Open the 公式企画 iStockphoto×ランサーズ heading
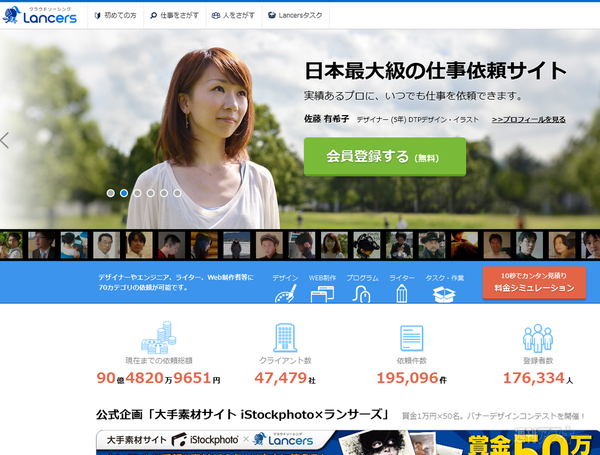The width and height of the screenshot is (600, 455). 243,414
